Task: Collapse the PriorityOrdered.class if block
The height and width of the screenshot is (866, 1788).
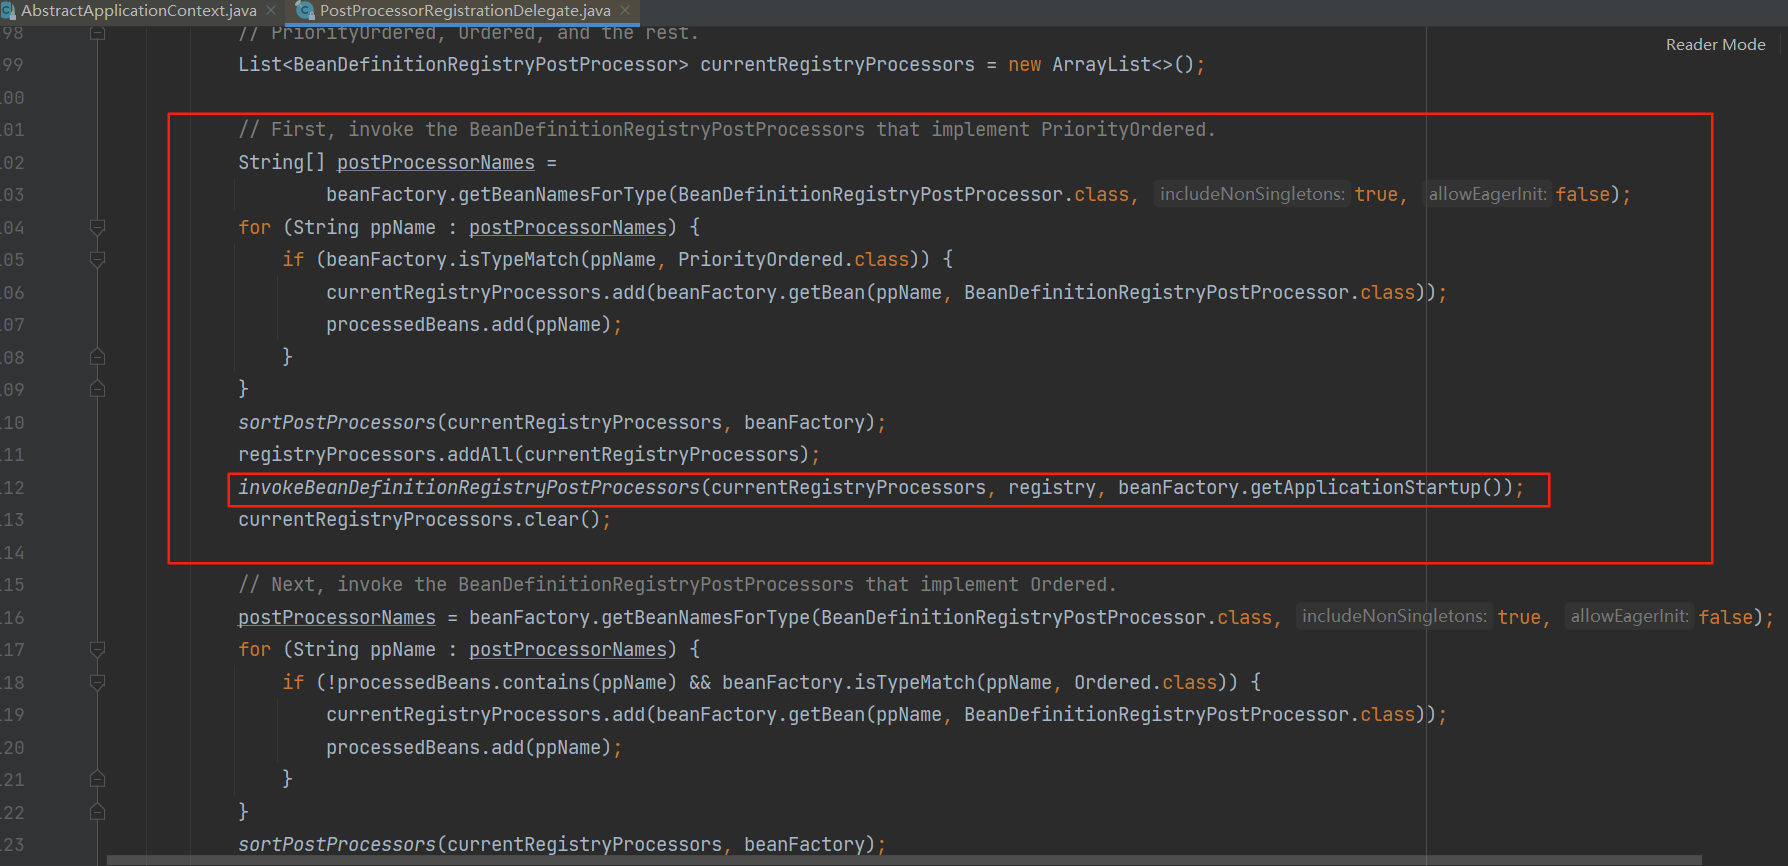Action: [x=97, y=259]
